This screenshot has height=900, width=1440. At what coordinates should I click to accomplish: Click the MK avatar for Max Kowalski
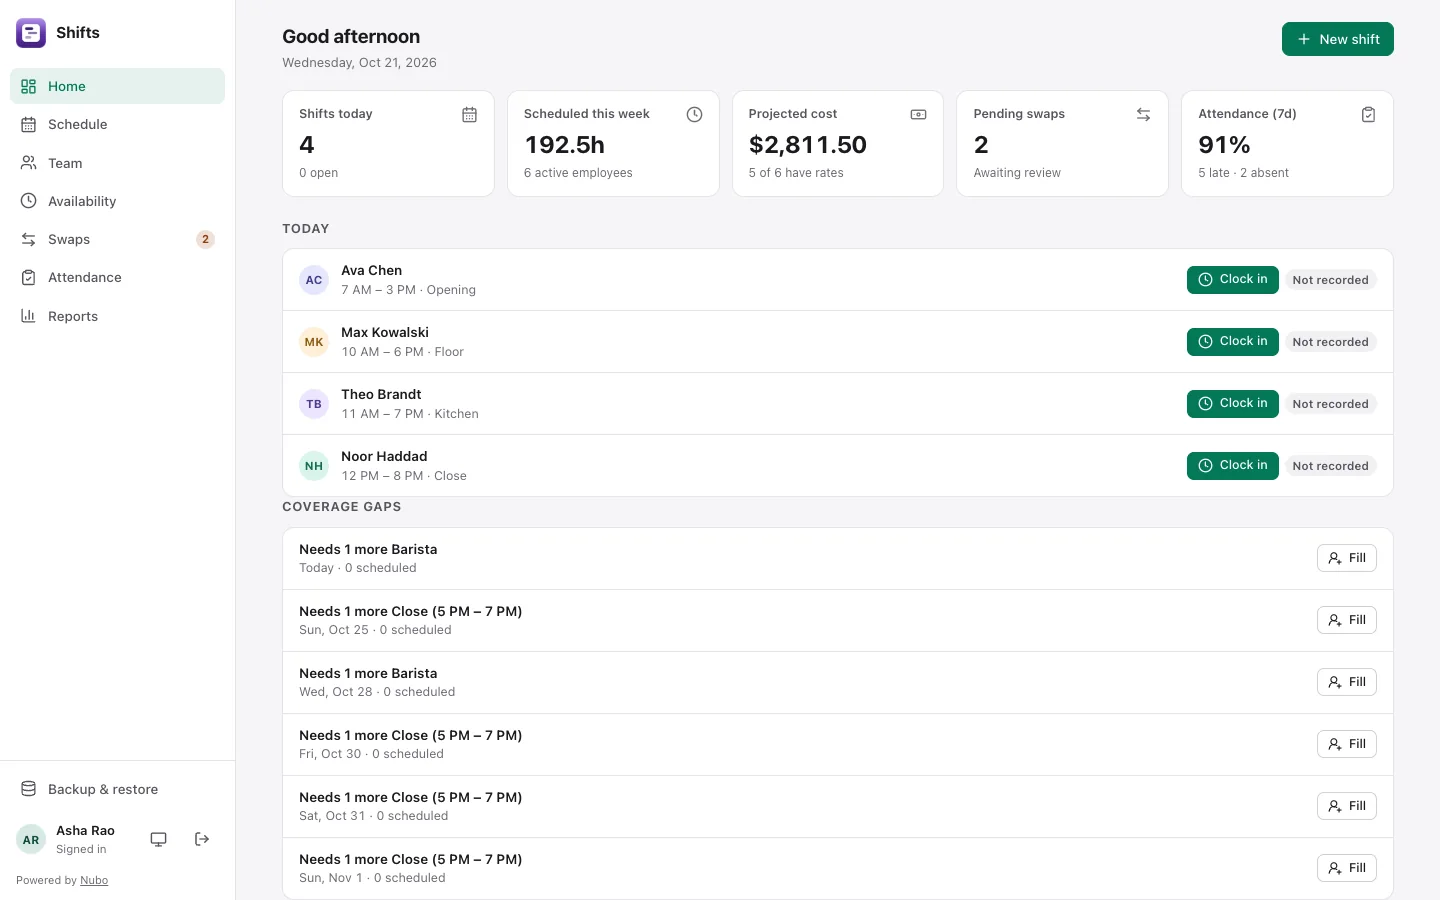[314, 342]
